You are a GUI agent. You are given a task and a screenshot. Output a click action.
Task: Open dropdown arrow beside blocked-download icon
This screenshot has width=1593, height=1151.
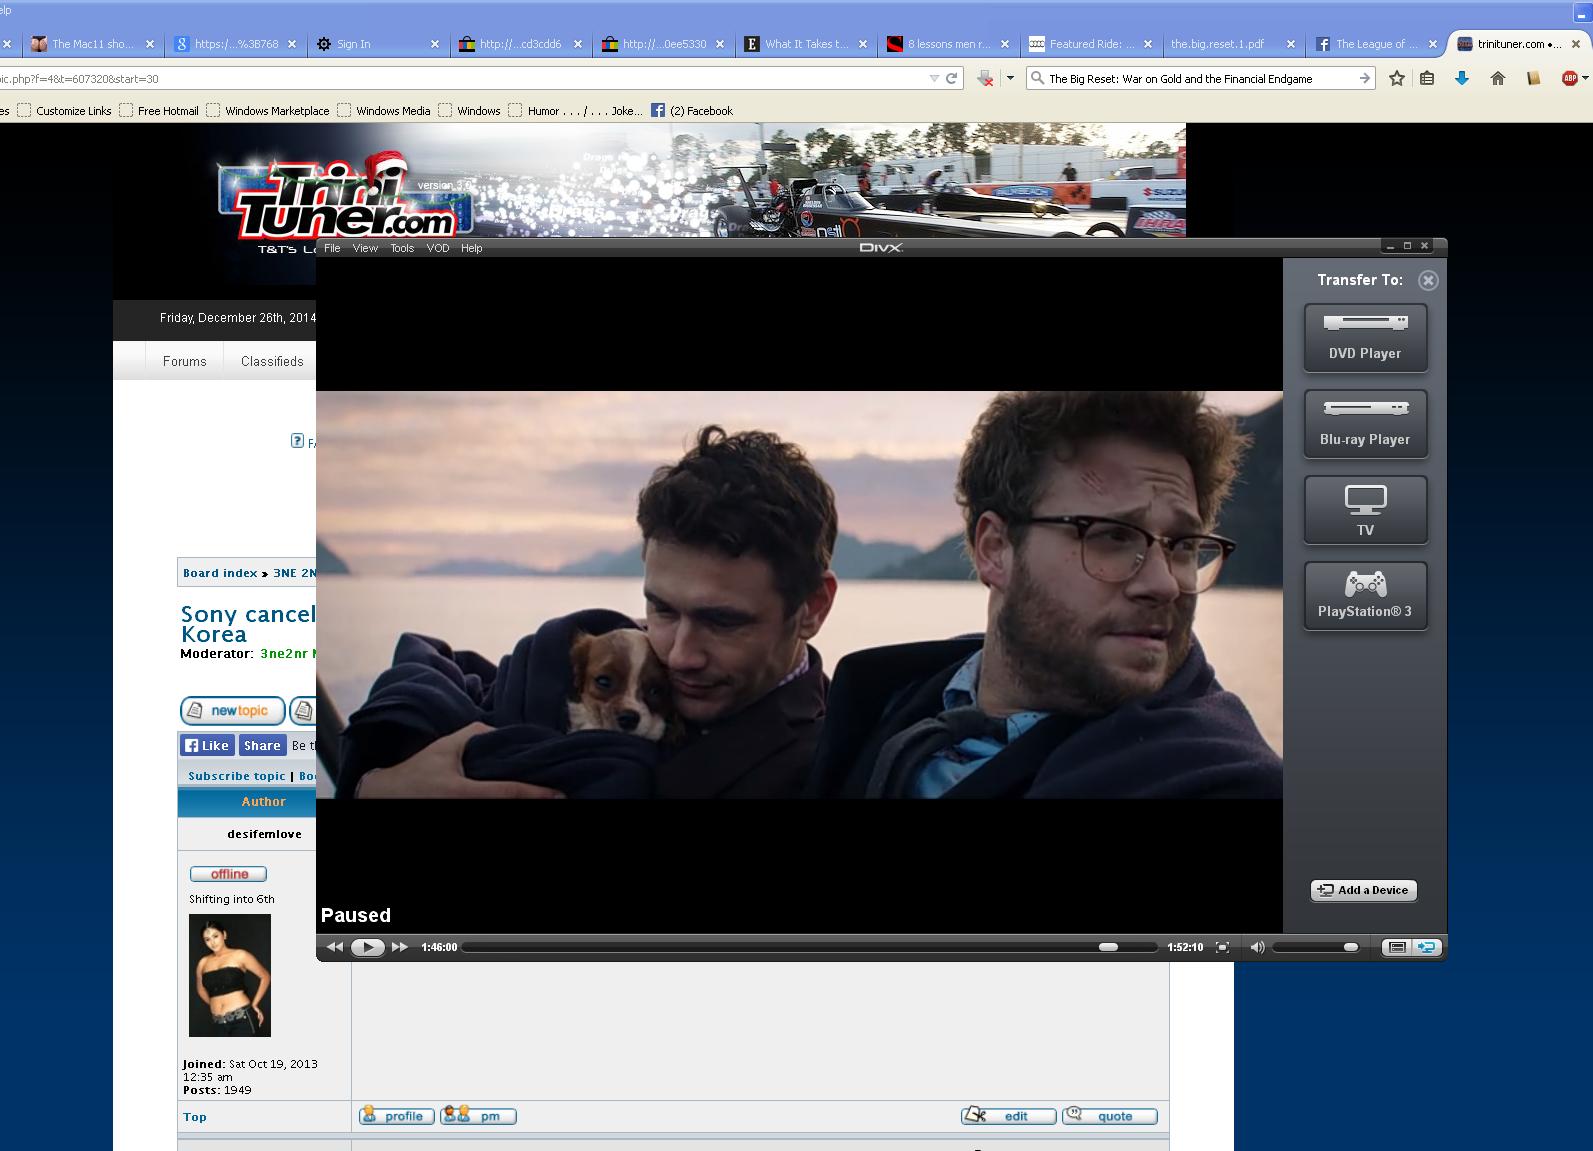click(x=1010, y=78)
